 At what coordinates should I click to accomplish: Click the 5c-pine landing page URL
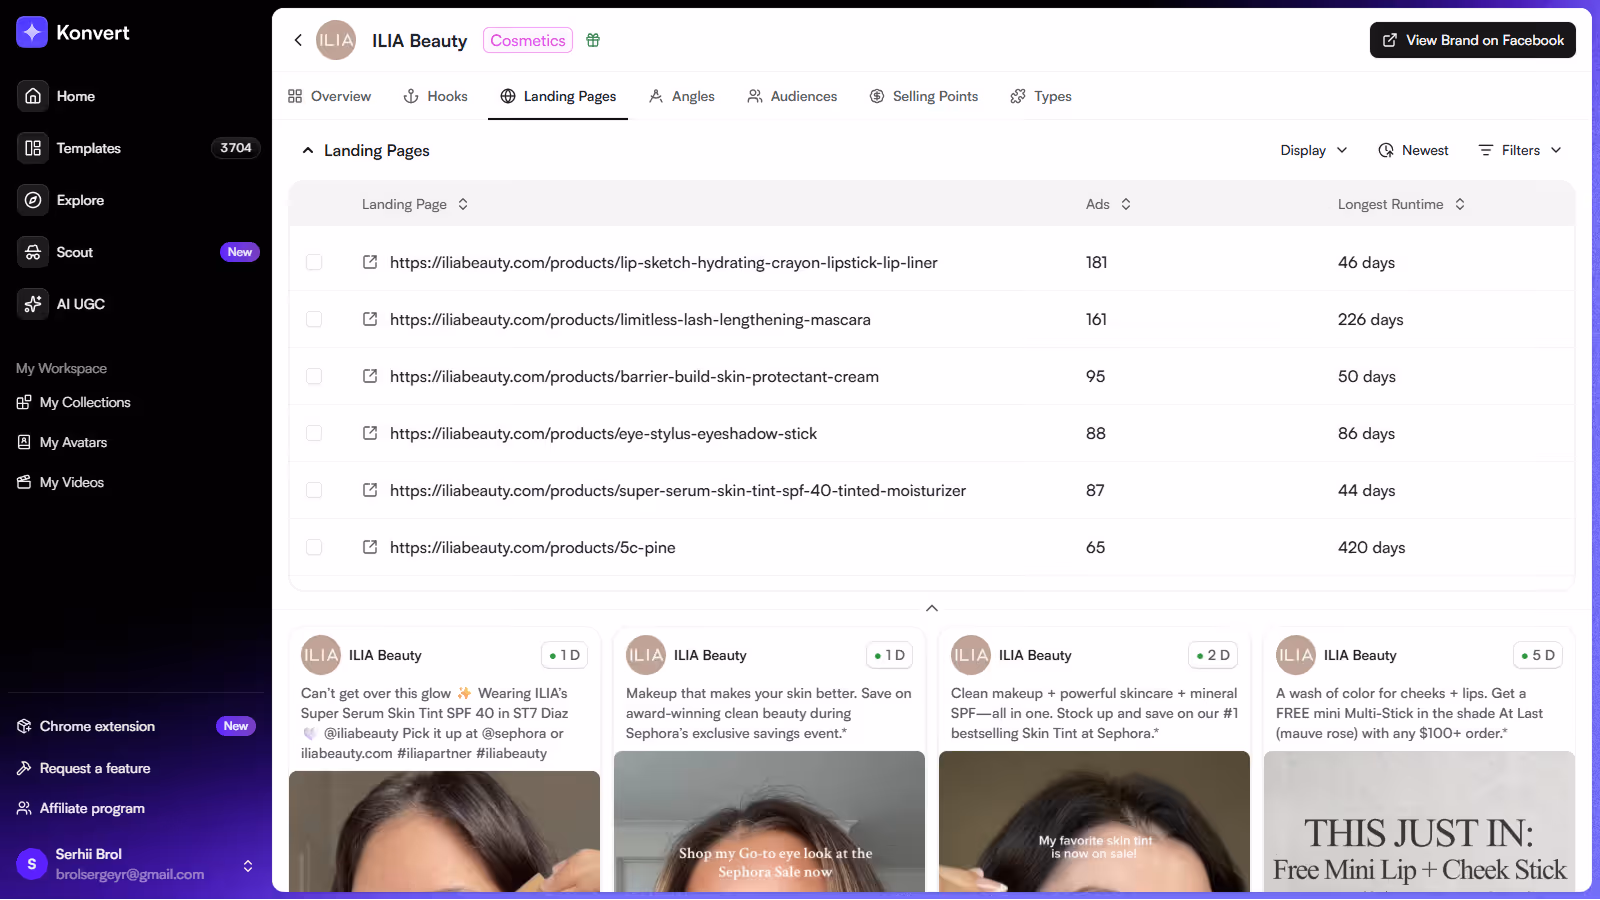pyautogui.click(x=533, y=547)
